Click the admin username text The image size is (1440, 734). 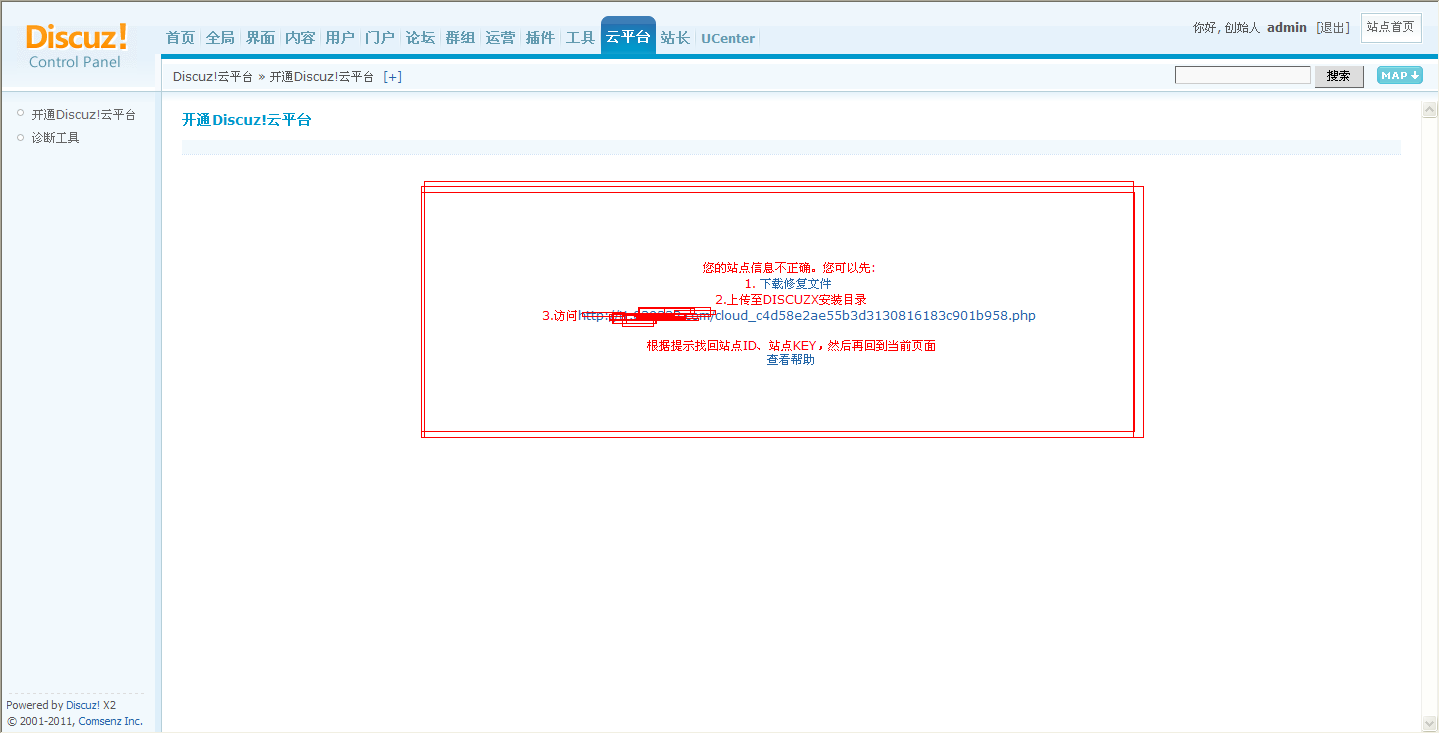click(1287, 28)
